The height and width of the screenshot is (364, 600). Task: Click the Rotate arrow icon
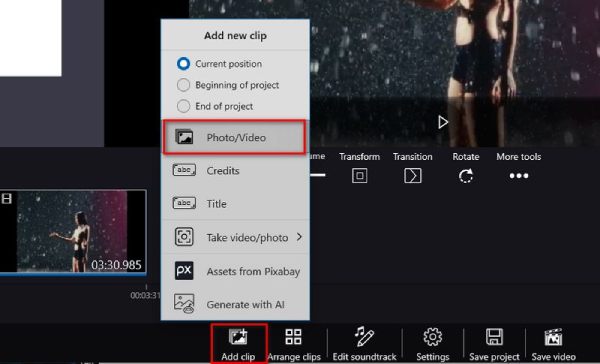pyautogui.click(x=466, y=176)
